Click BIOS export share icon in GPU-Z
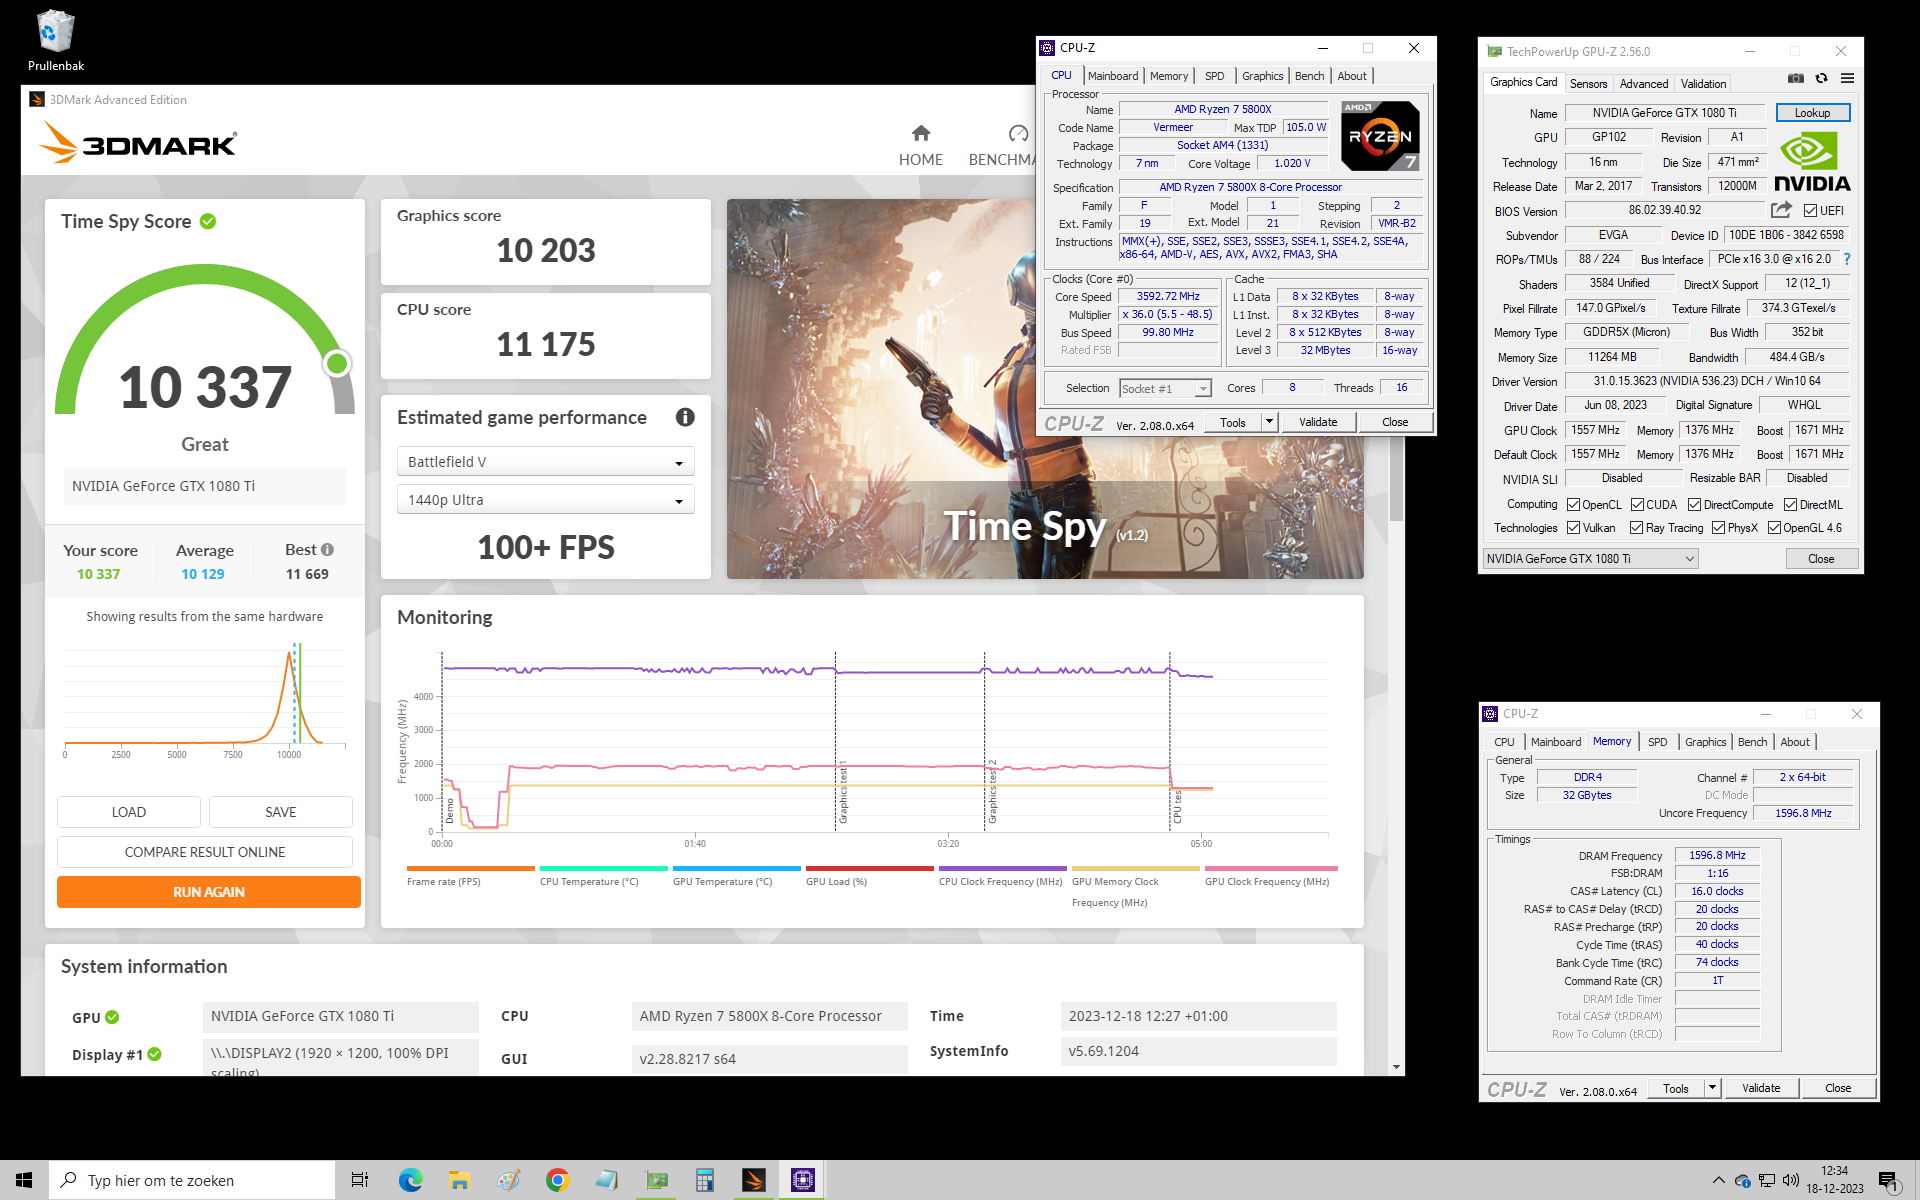 tap(1781, 210)
